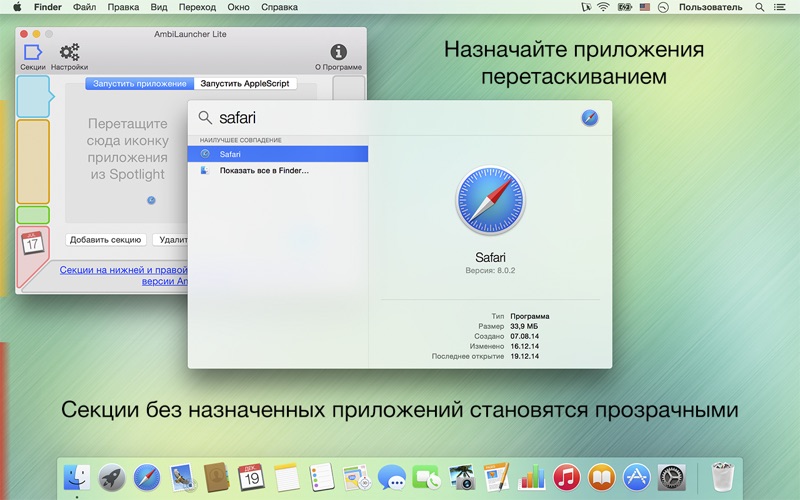Open Contacts book in the Dock

216,478
